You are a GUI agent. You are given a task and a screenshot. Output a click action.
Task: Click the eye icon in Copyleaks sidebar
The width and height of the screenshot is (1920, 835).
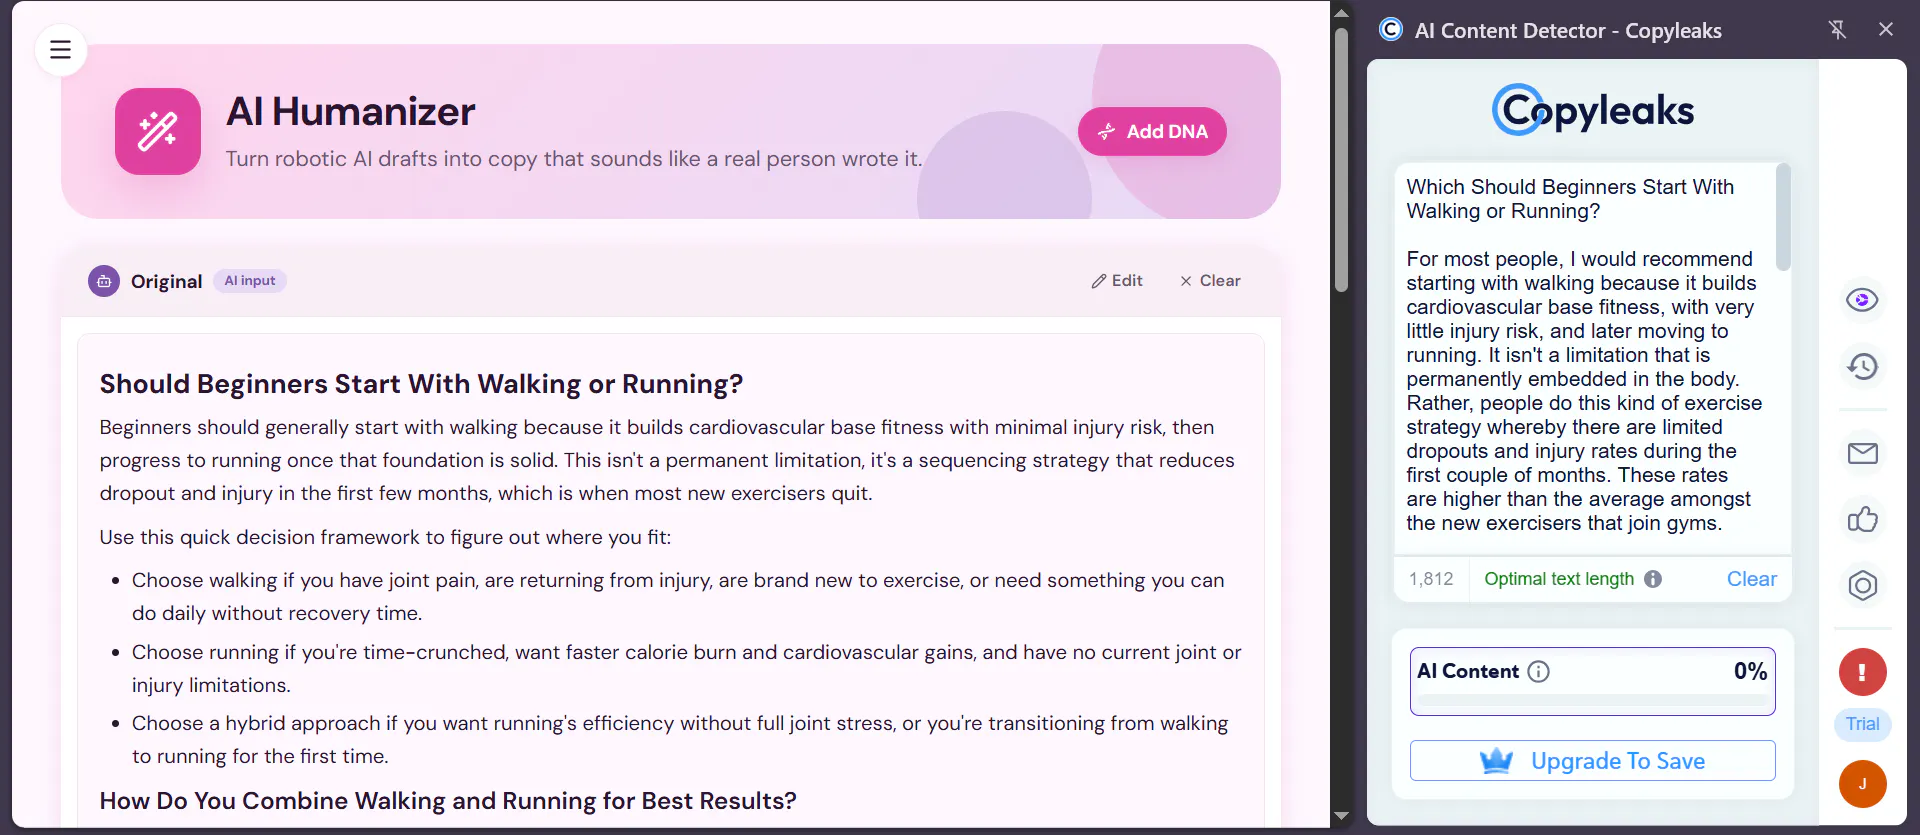pos(1862,300)
